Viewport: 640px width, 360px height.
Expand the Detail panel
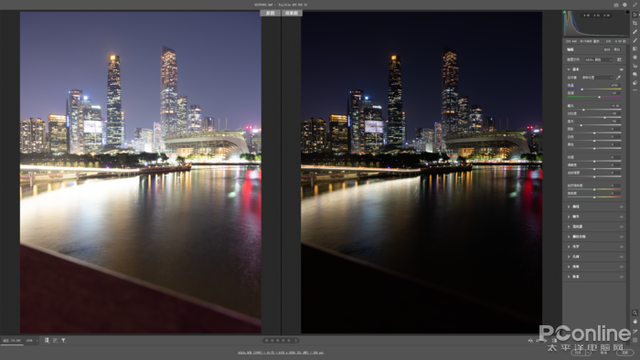tap(569, 217)
